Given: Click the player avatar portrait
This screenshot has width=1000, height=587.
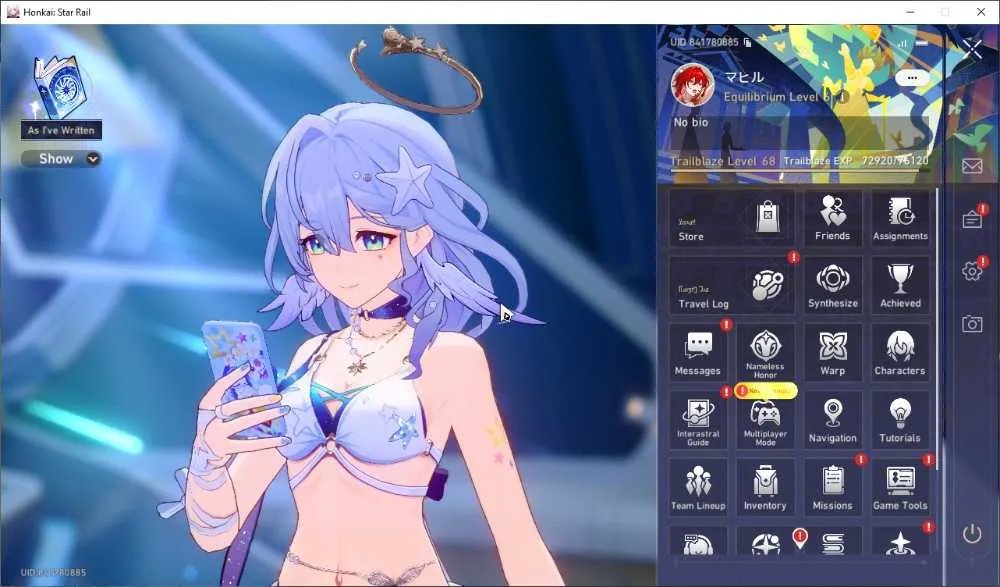Looking at the screenshot, I should (x=693, y=85).
